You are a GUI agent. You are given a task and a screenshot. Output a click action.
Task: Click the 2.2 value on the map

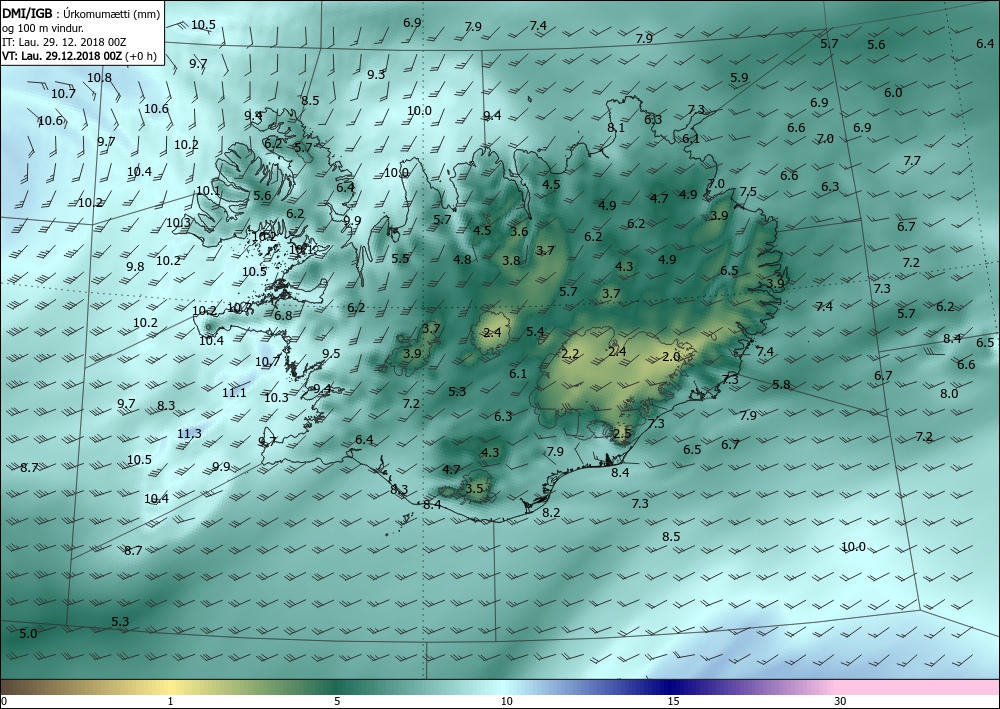570,354
